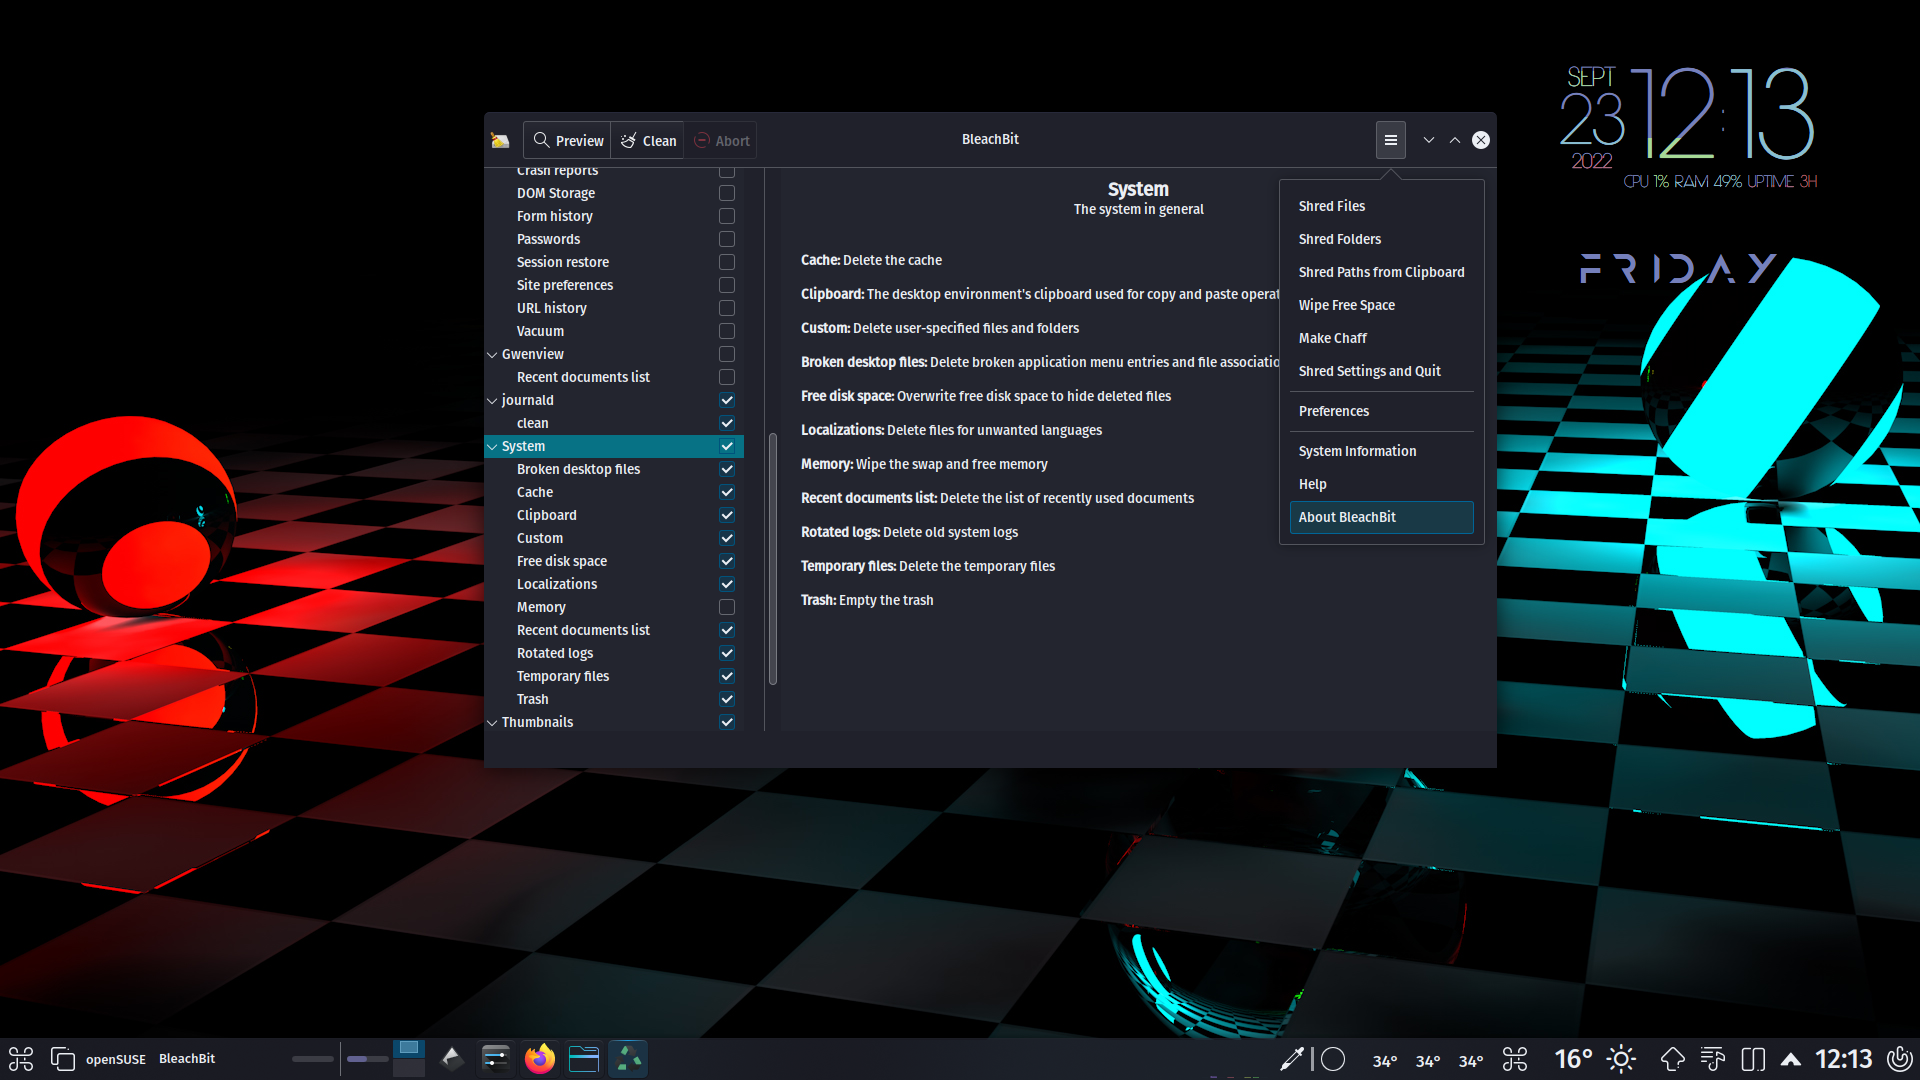Check the Passwords option
Screen dimensions: 1920x1080
tap(727, 239)
